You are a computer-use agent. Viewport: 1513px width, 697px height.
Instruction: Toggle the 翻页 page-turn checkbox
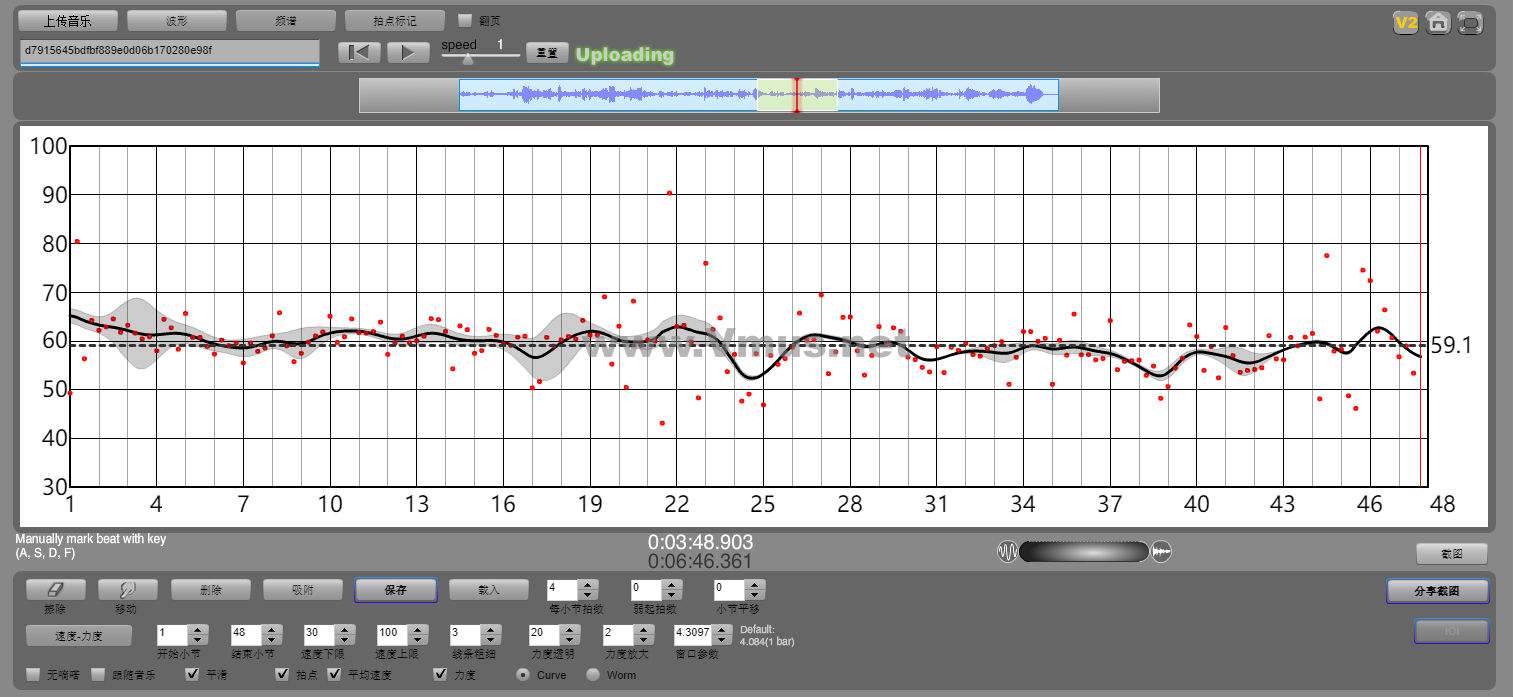464,20
